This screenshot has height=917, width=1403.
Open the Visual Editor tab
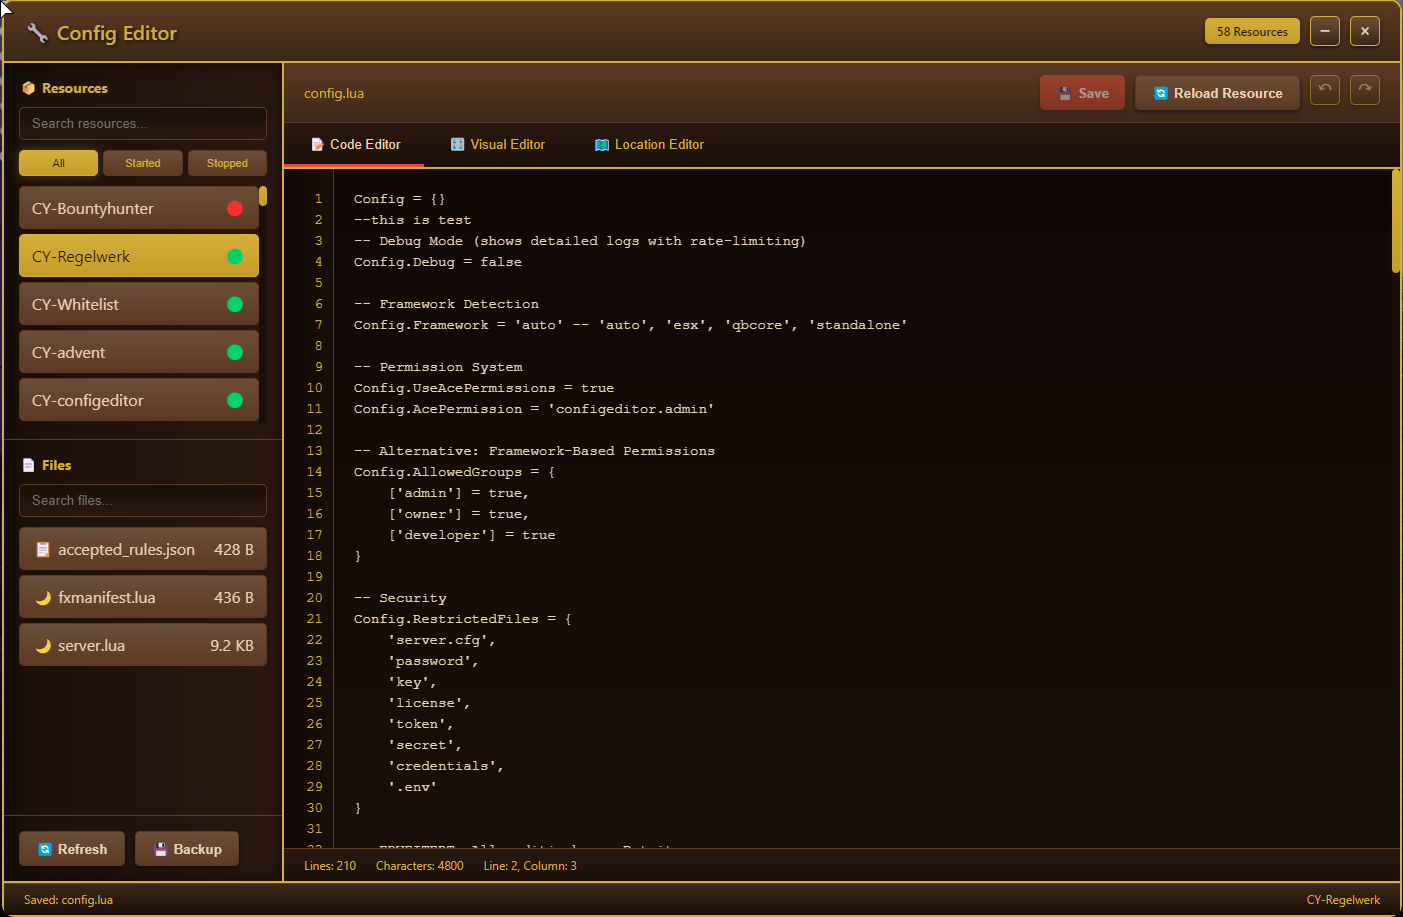(498, 145)
